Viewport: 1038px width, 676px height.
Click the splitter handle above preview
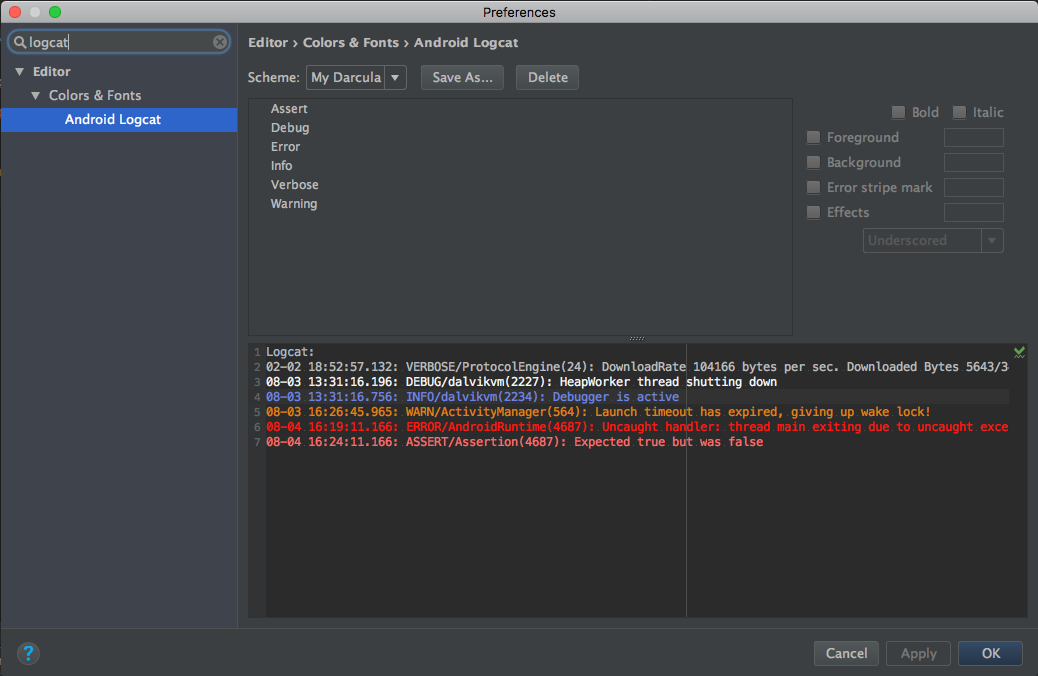tap(637, 338)
